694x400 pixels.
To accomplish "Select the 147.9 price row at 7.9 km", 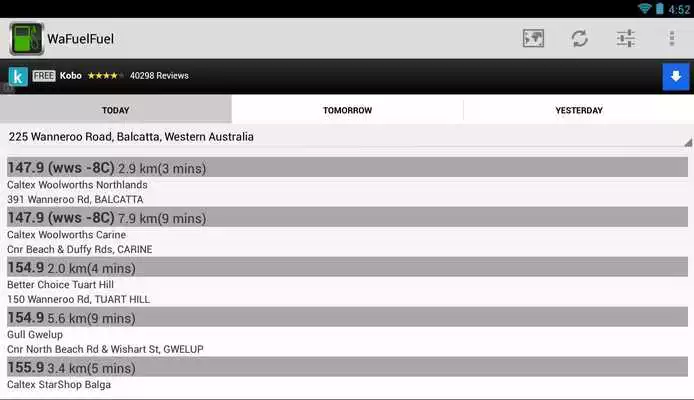I will (x=347, y=217).
